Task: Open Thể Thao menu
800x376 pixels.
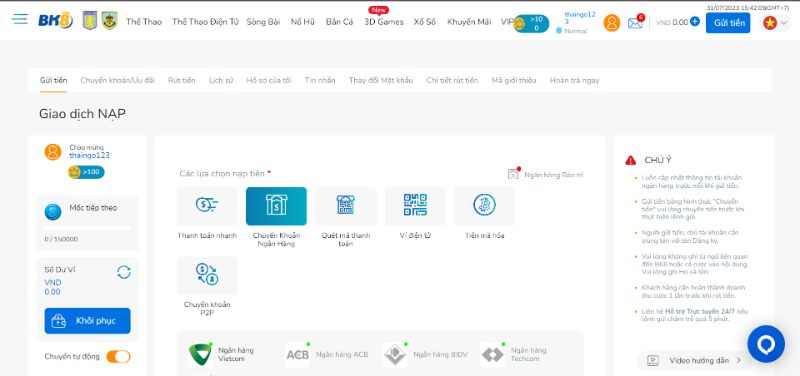Action: point(144,22)
